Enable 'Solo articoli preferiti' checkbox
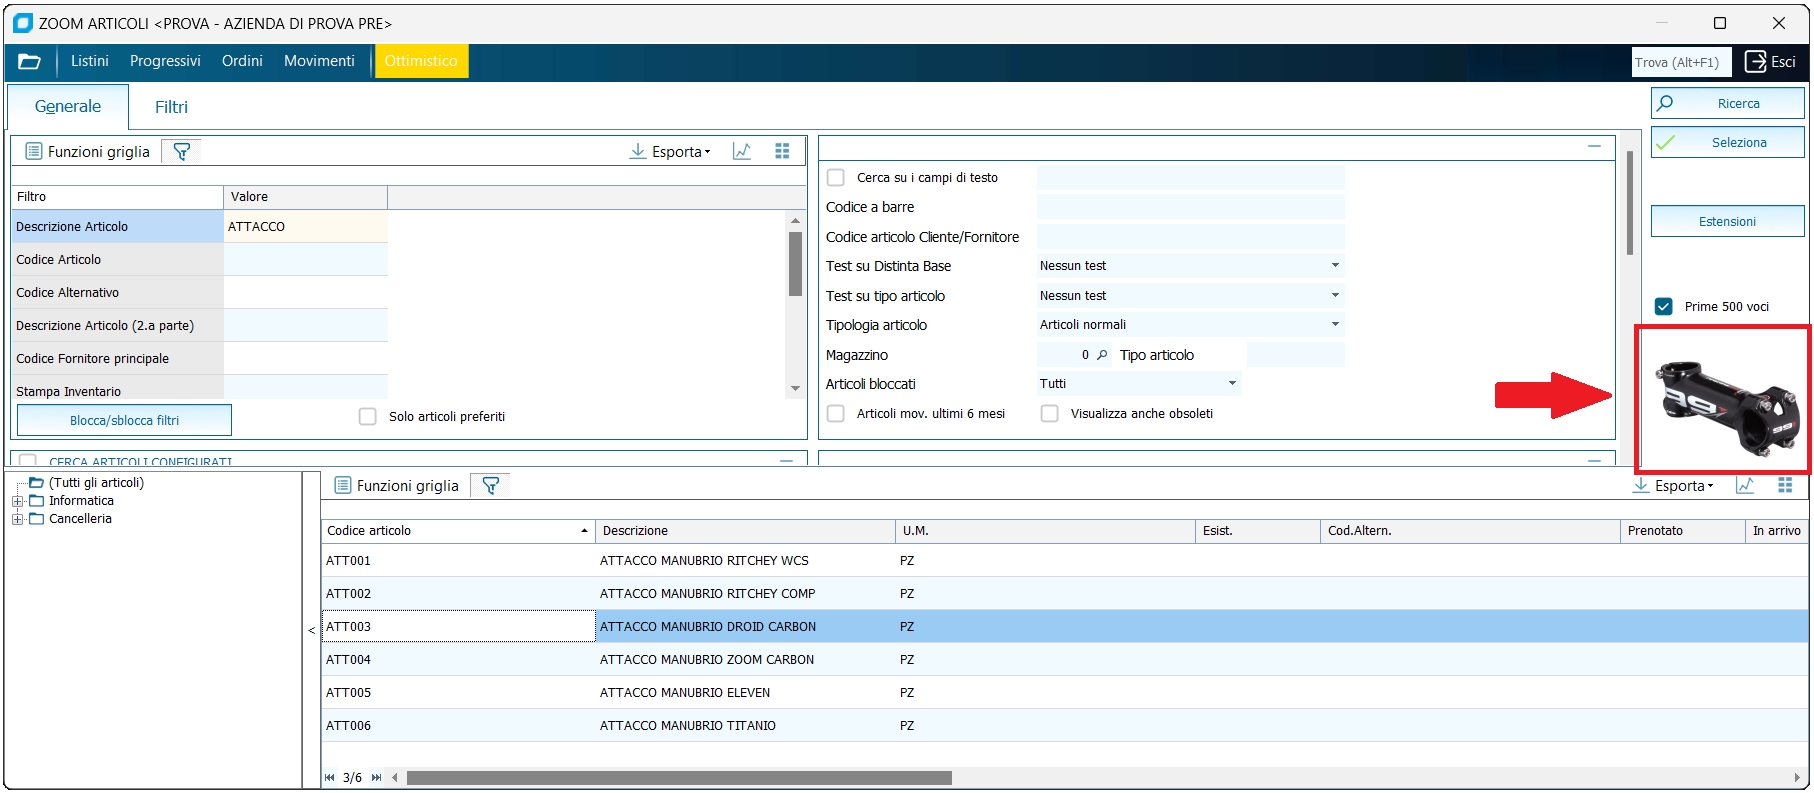This screenshot has height=793, width=1814. 368,417
